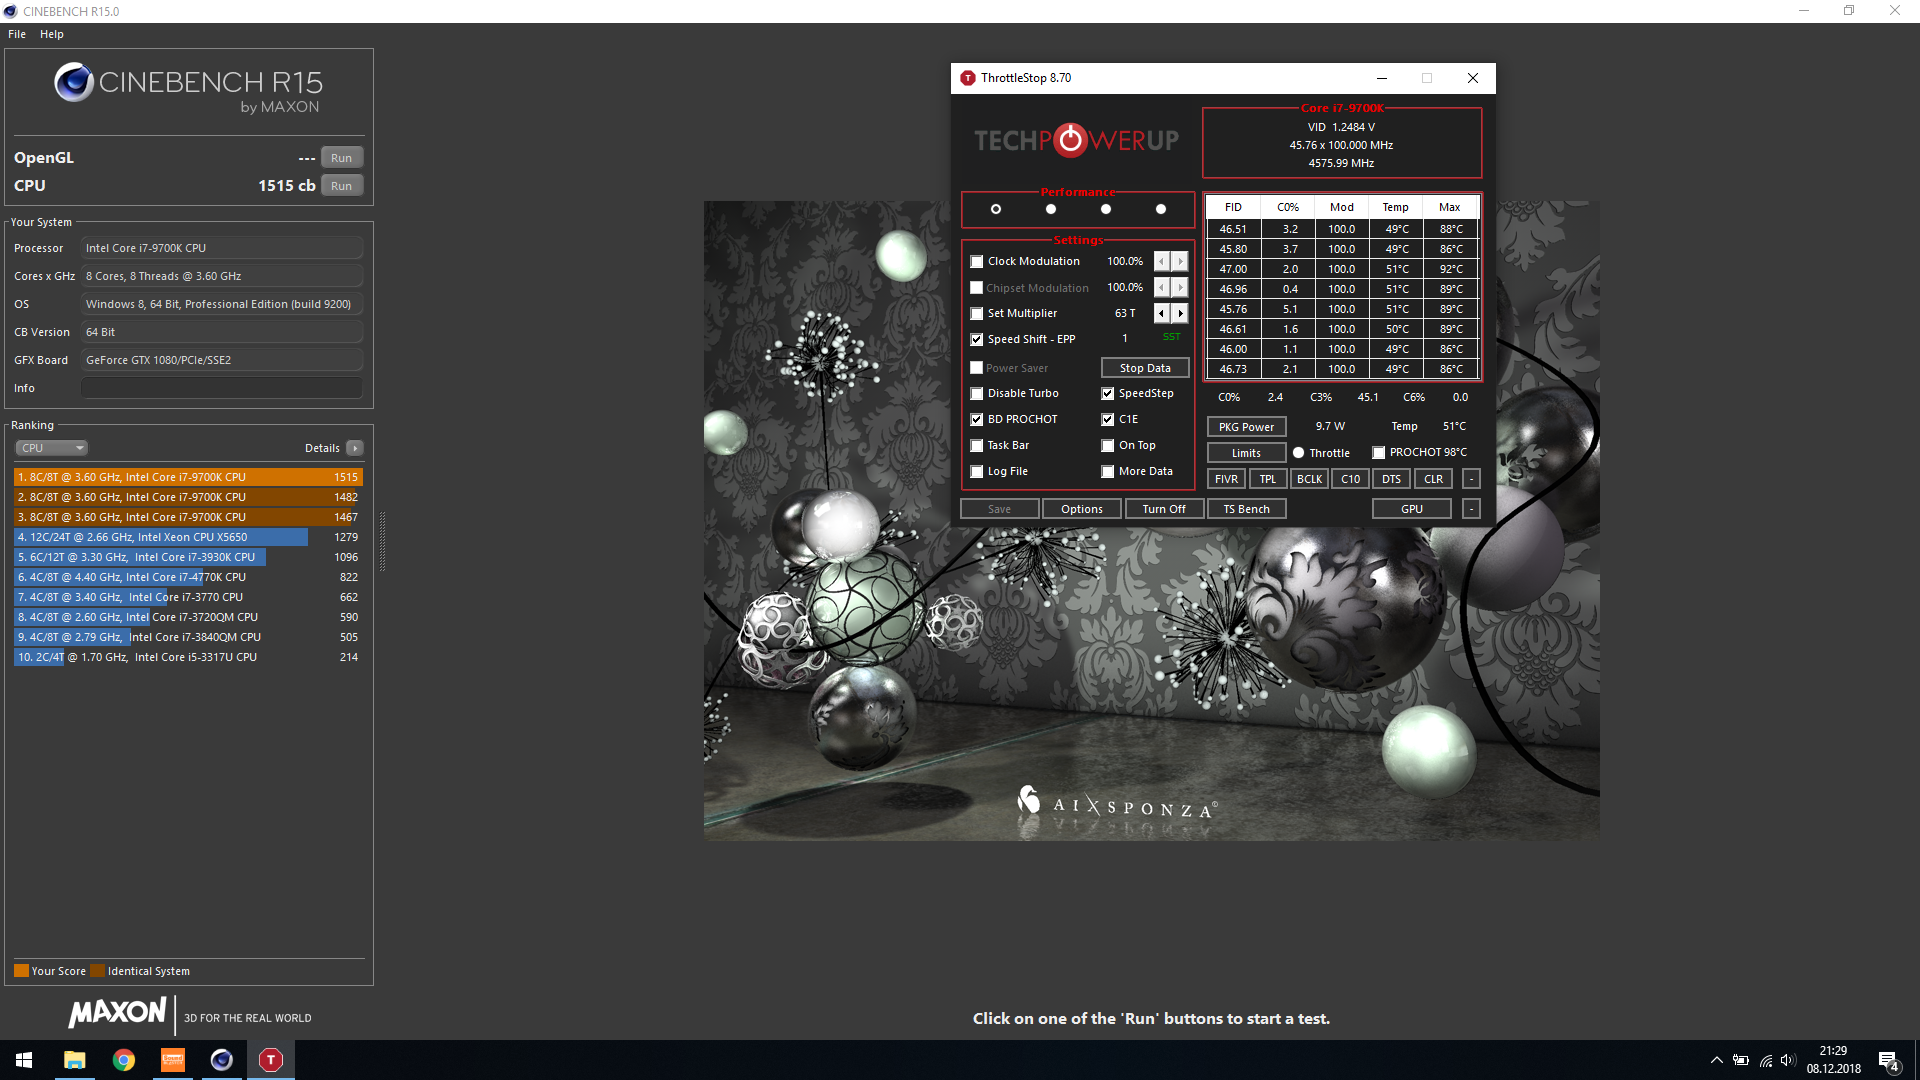Image resolution: width=1920 pixels, height=1080 pixels.
Task: Click the minus button beside CLR
Action: (x=1471, y=479)
